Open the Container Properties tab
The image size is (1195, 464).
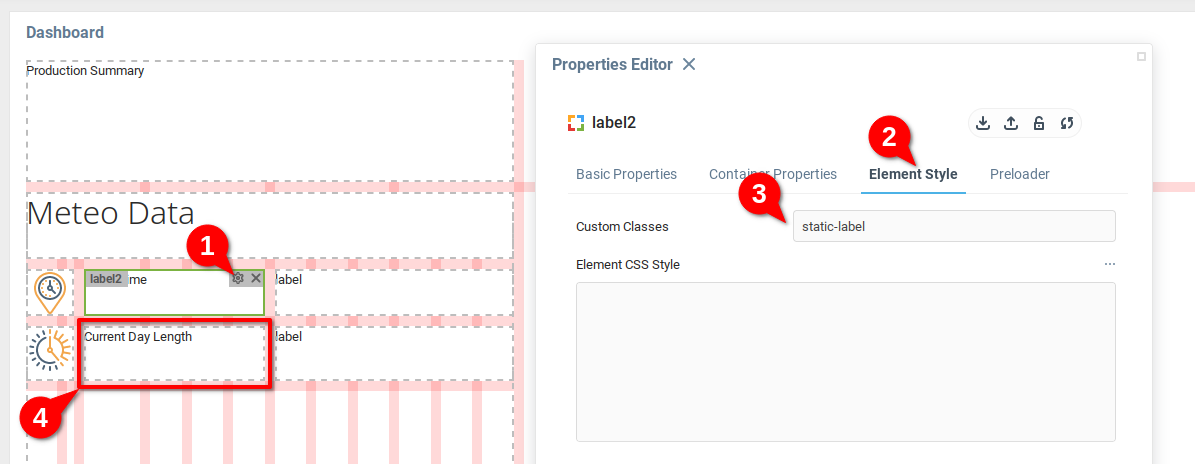point(772,174)
